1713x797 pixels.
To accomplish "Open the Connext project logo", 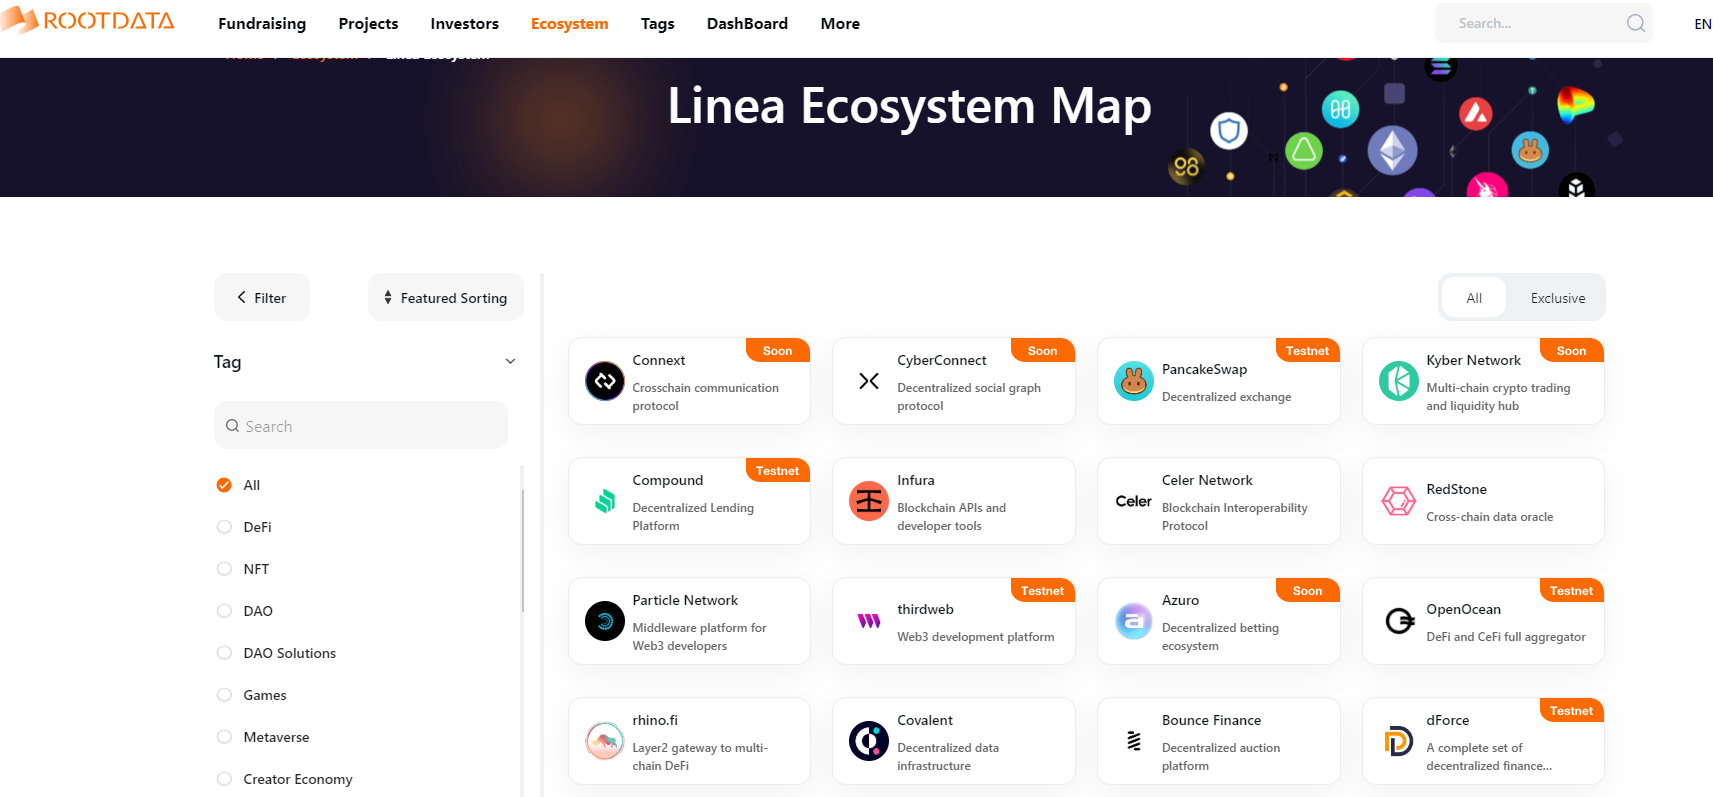I will (x=605, y=381).
